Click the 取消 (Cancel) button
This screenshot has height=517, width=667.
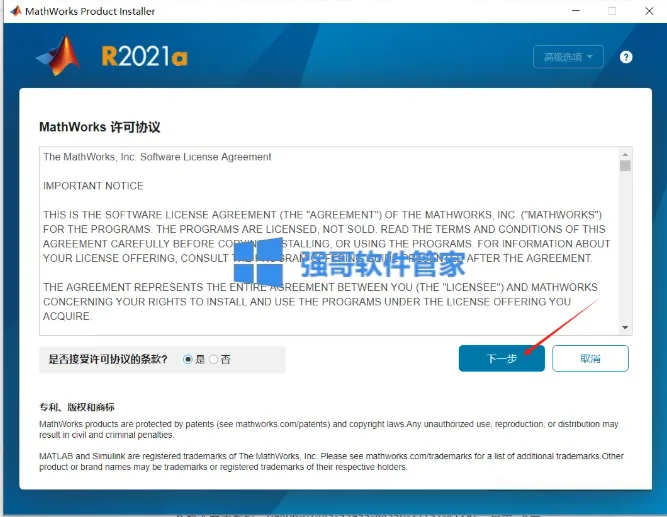[x=590, y=358]
